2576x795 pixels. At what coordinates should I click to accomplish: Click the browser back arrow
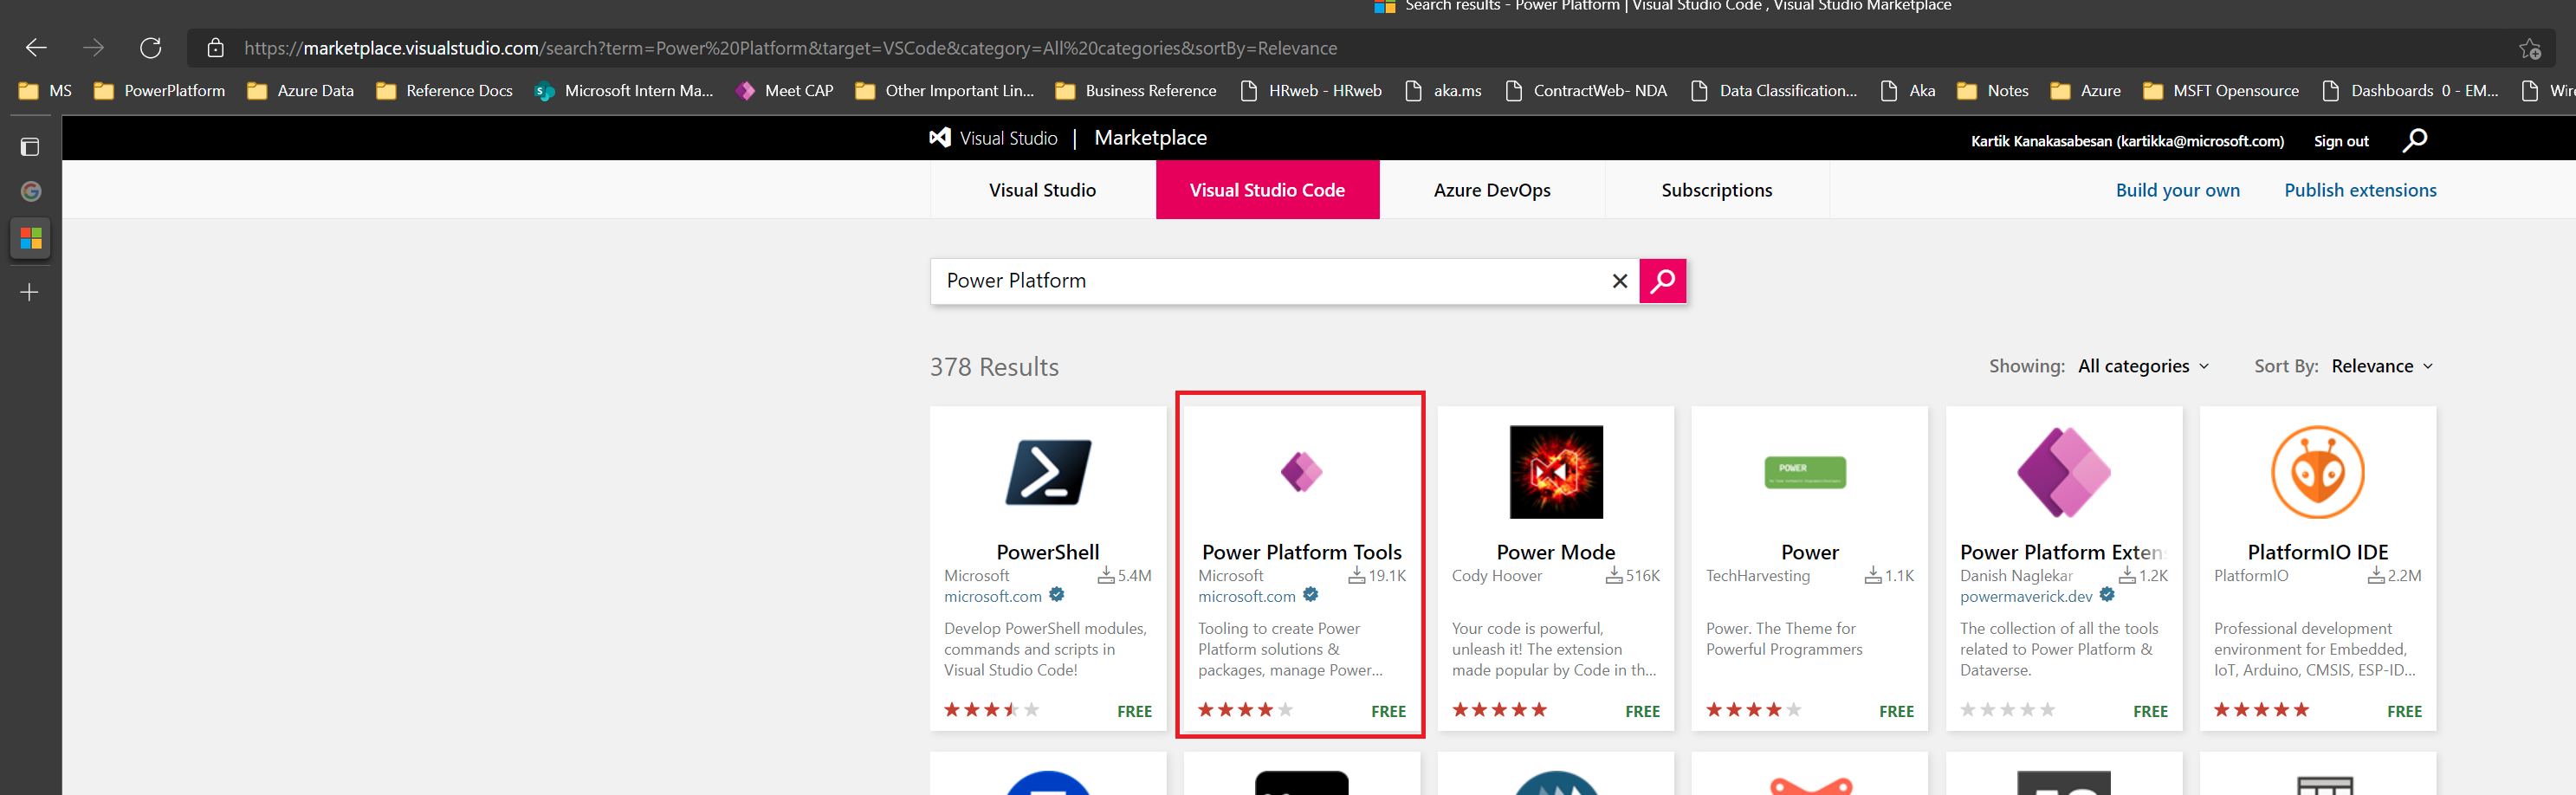click(36, 48)
